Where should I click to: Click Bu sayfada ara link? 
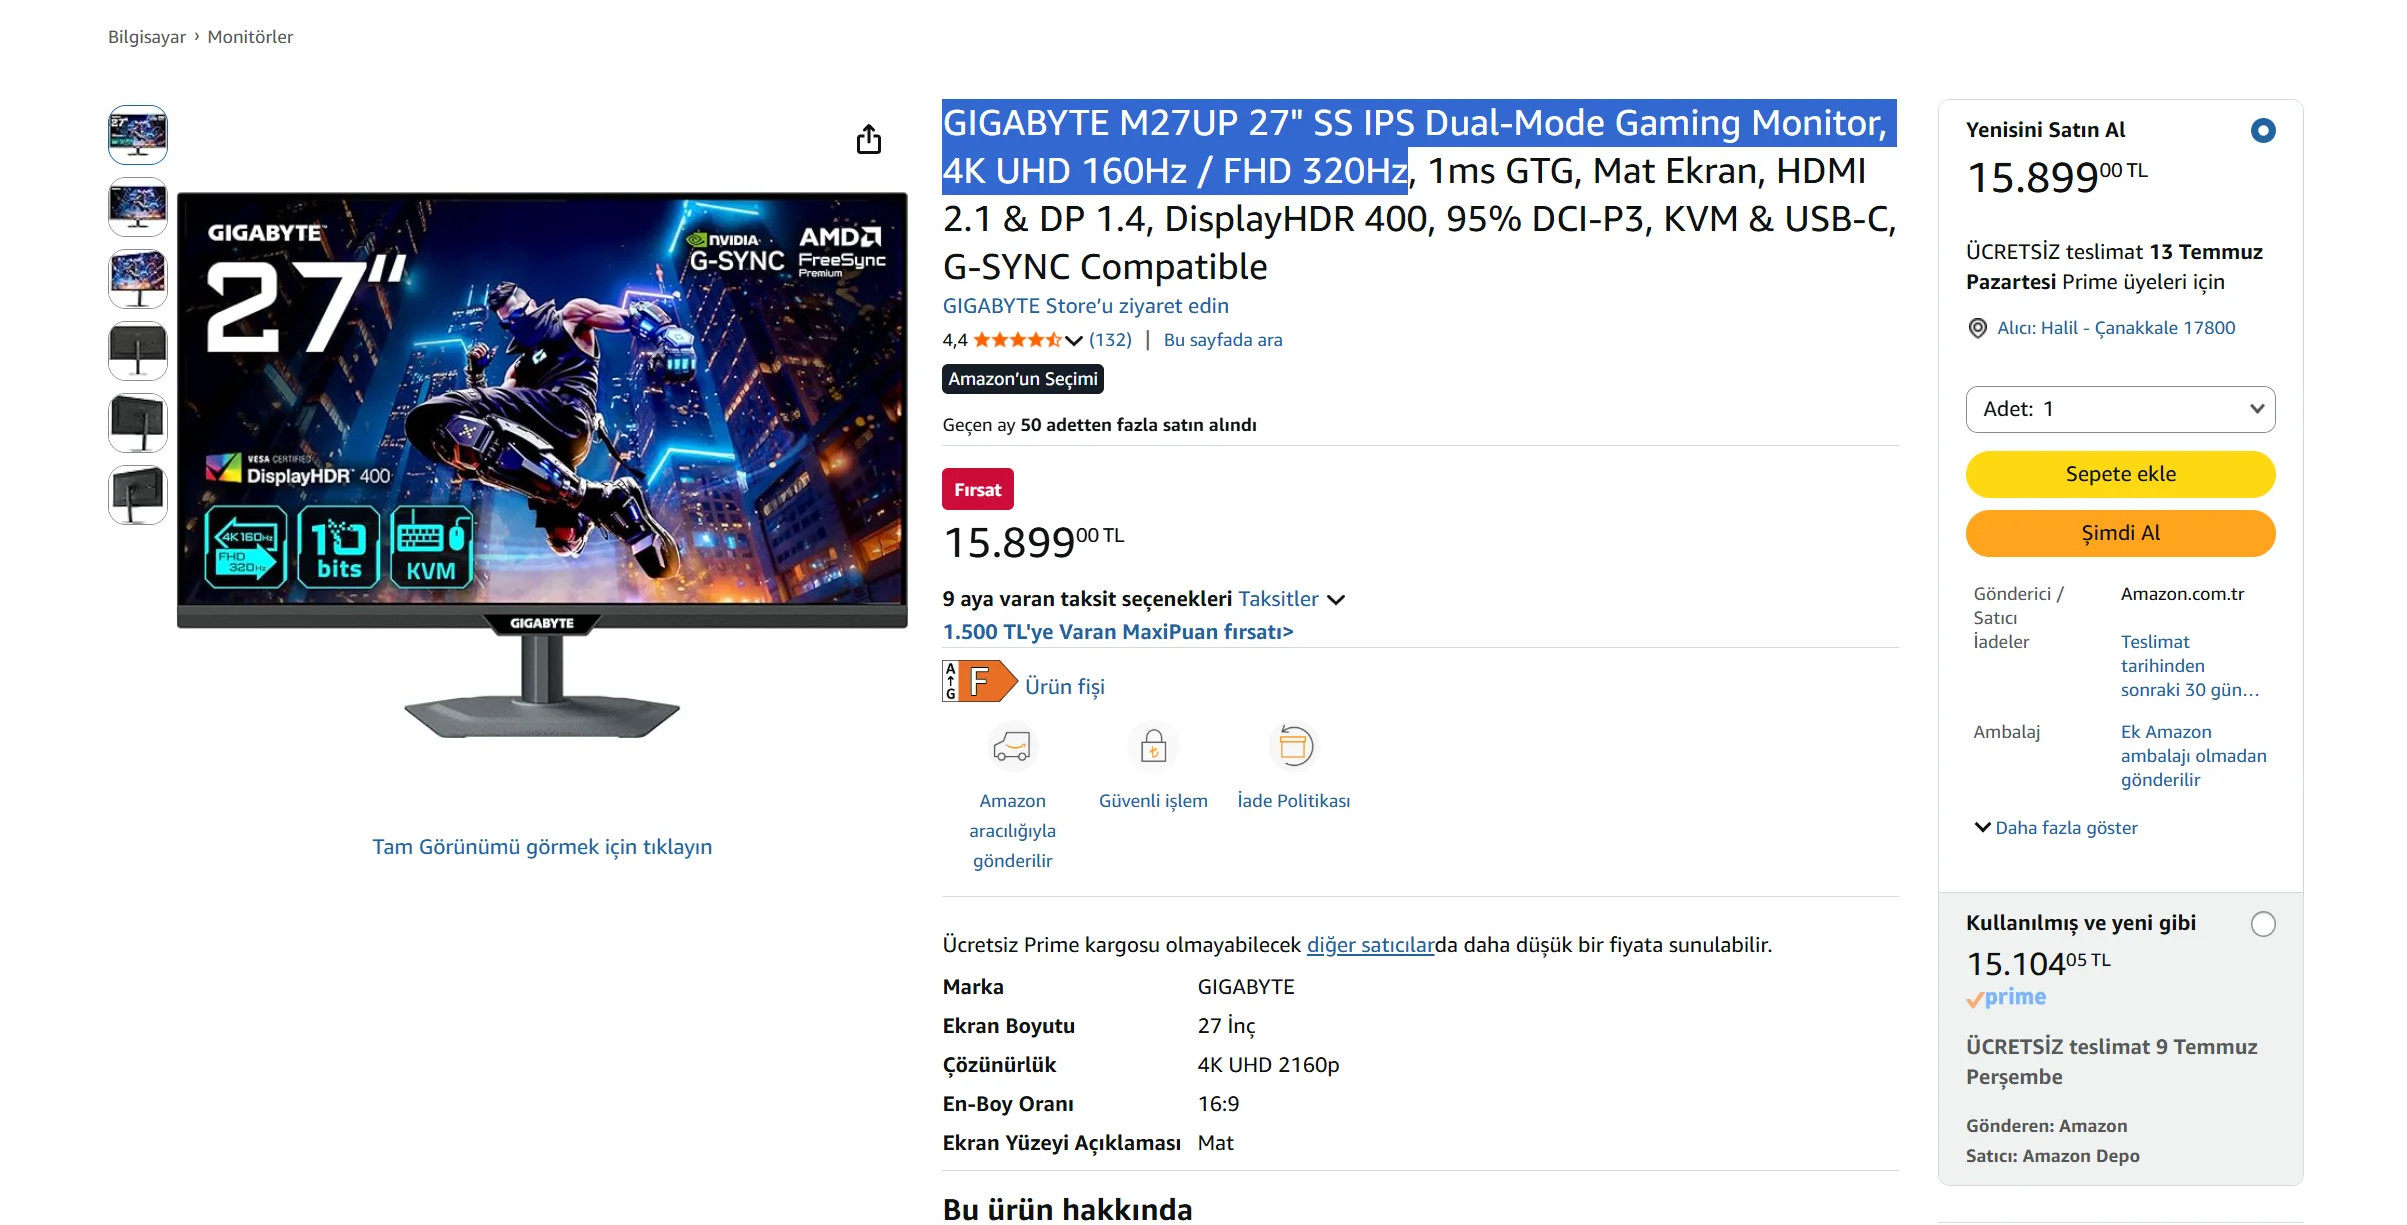[1223, 340]
